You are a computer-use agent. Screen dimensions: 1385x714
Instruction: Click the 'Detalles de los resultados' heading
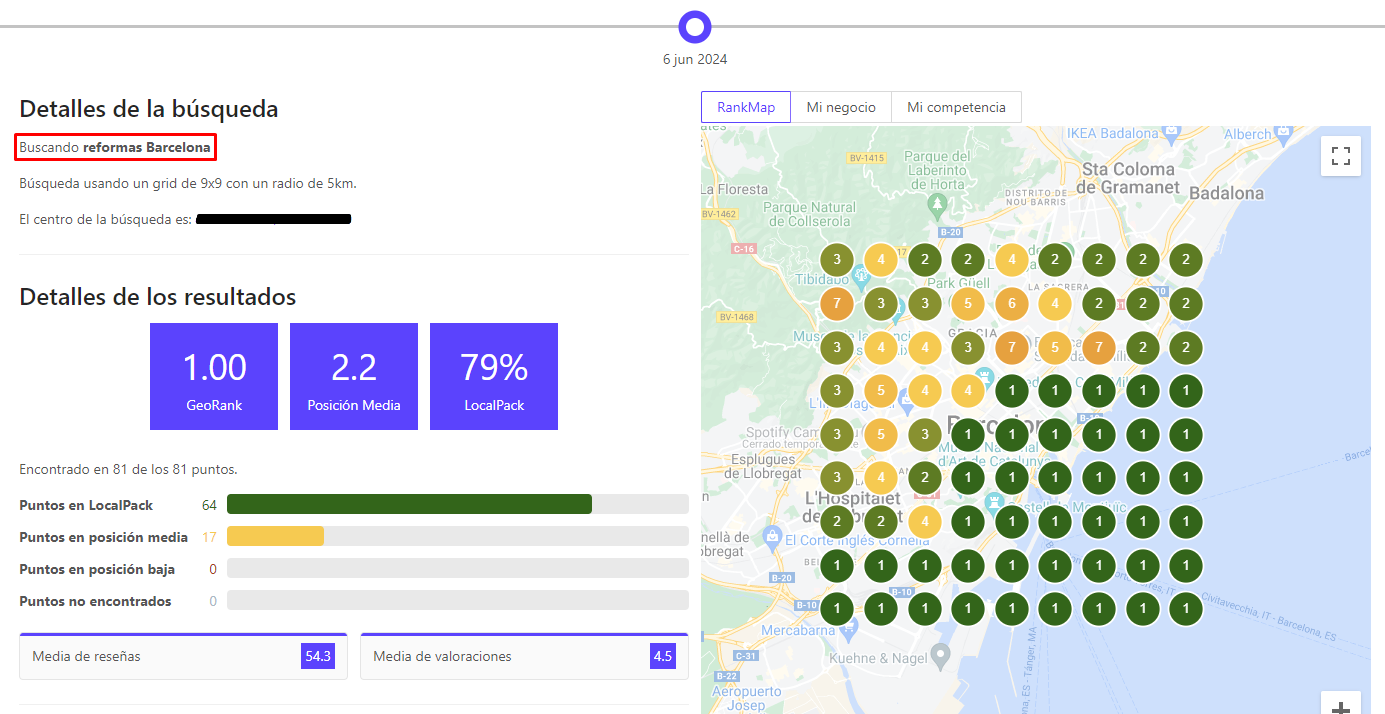pos(158,297)
